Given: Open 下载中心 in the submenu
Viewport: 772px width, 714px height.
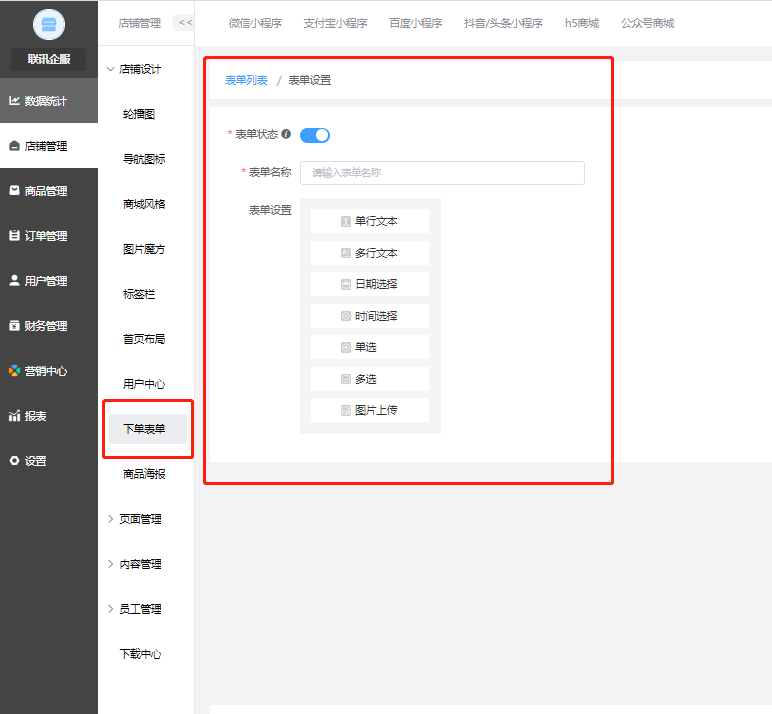Looking at the screenshot, I should tap(140, 654).
